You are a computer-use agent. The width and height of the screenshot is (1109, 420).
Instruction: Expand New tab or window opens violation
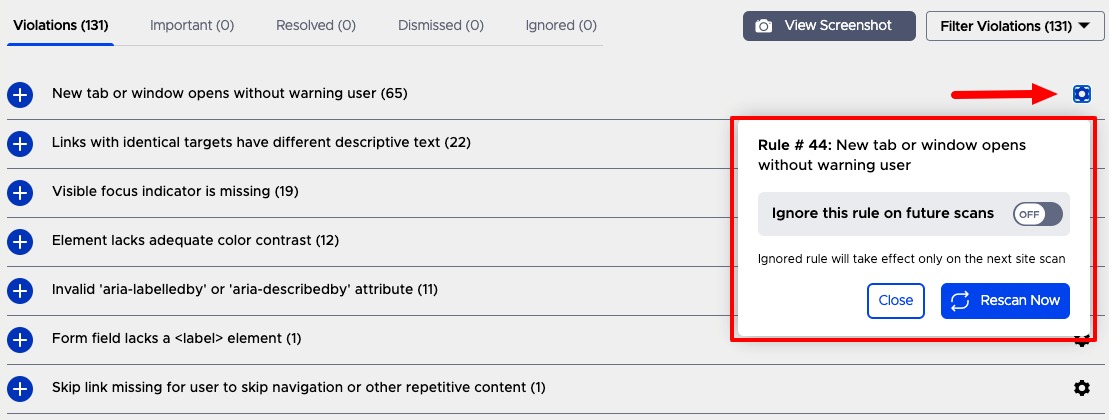tap(20, 95)
